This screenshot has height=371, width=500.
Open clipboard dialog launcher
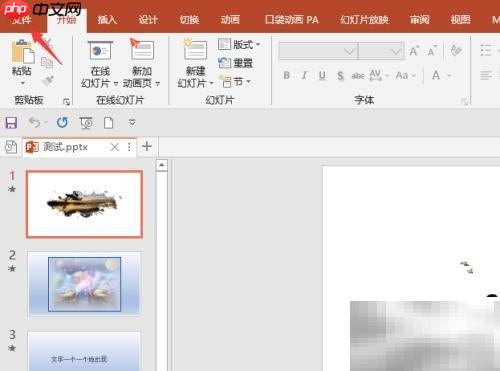click(x=66, y=102)
